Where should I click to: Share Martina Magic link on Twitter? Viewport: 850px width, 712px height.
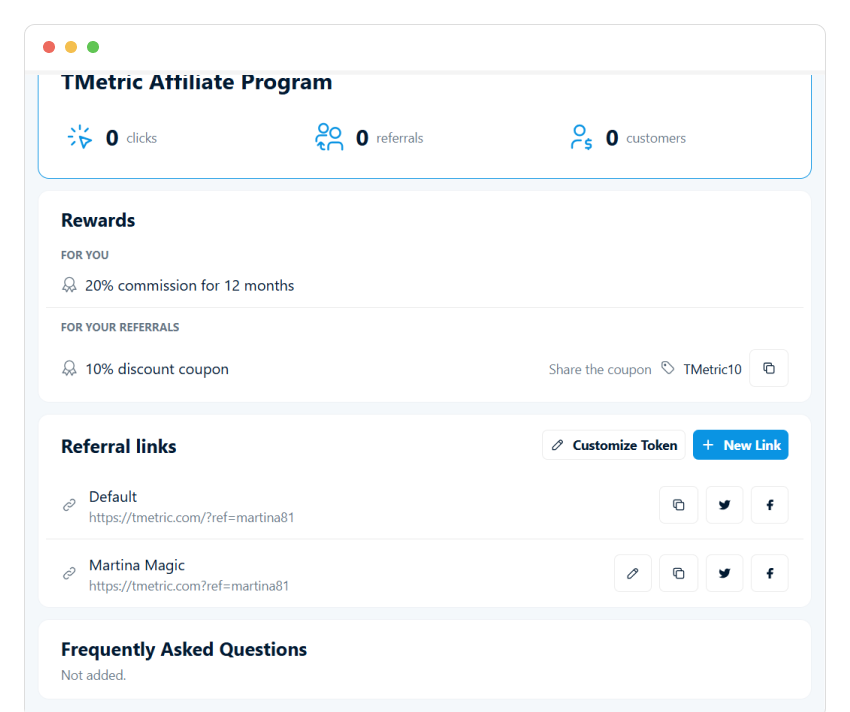(x=724, y=573)
